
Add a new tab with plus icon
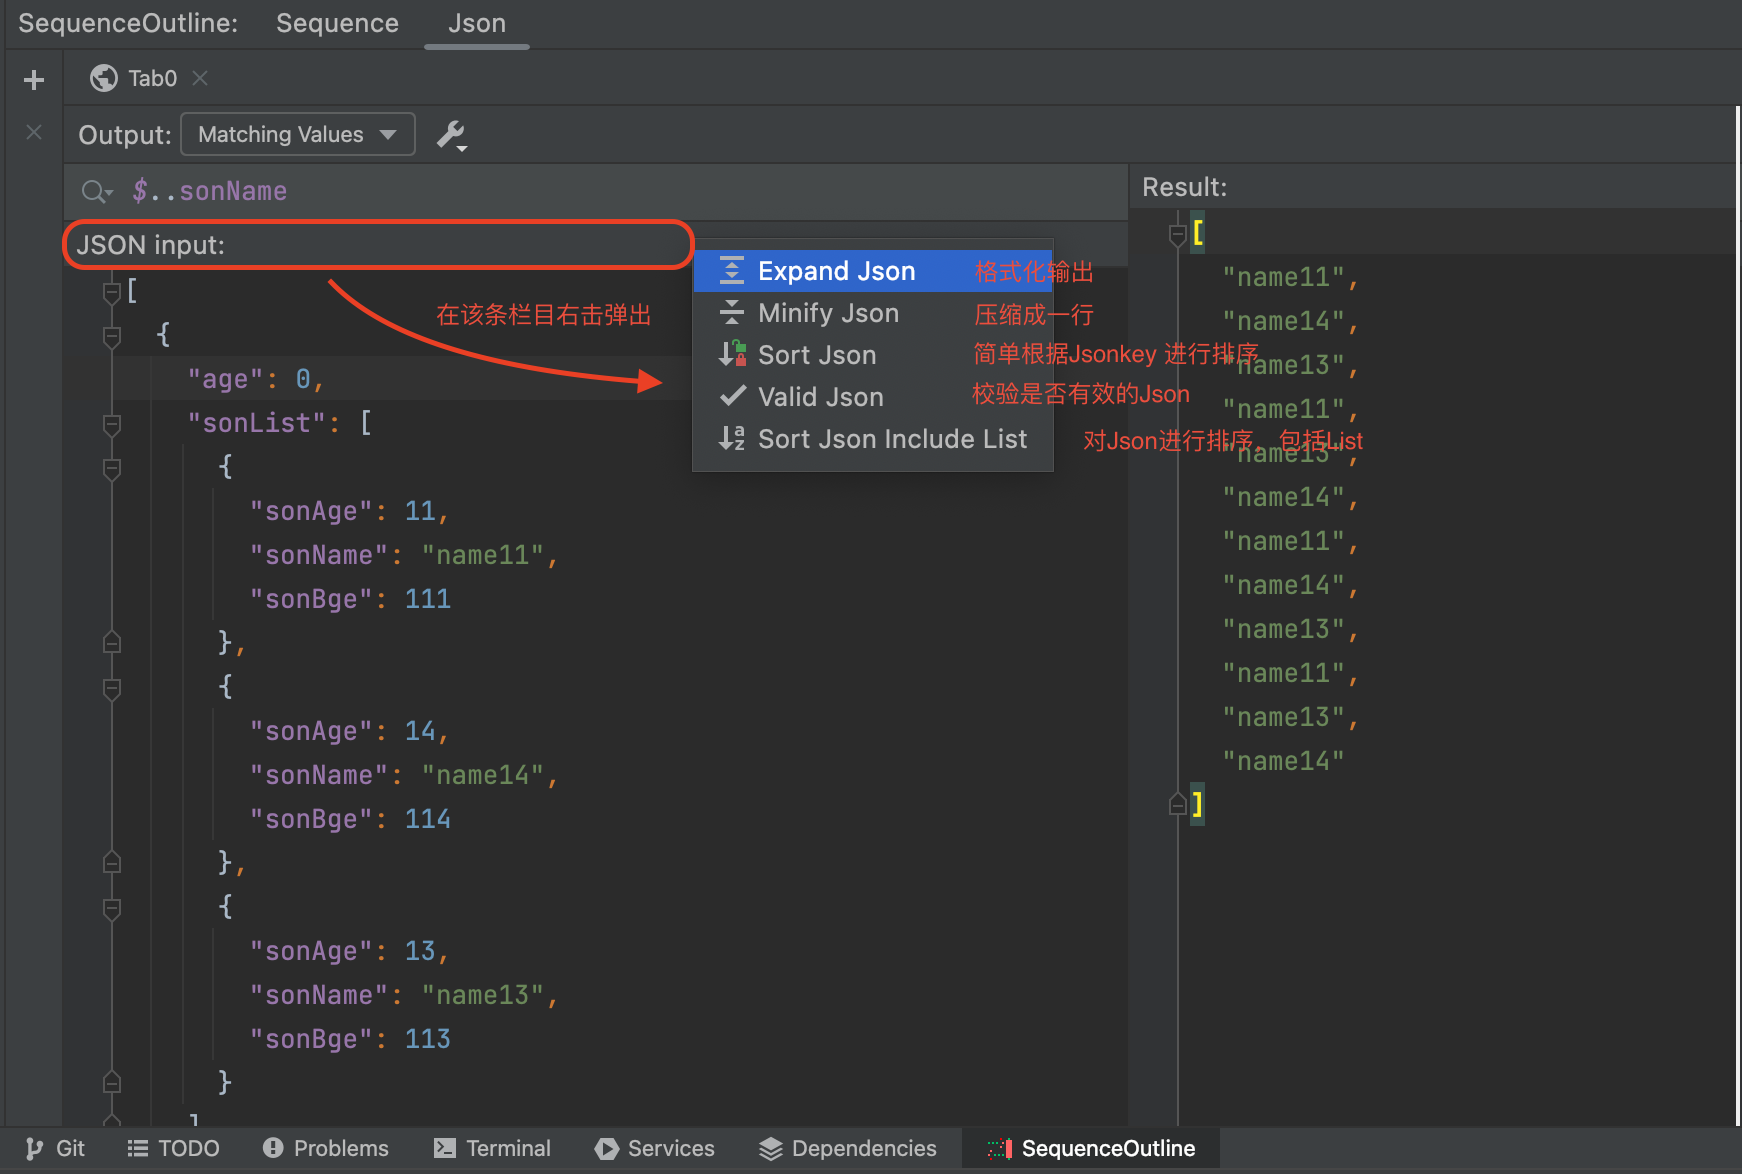click(34, 79)
